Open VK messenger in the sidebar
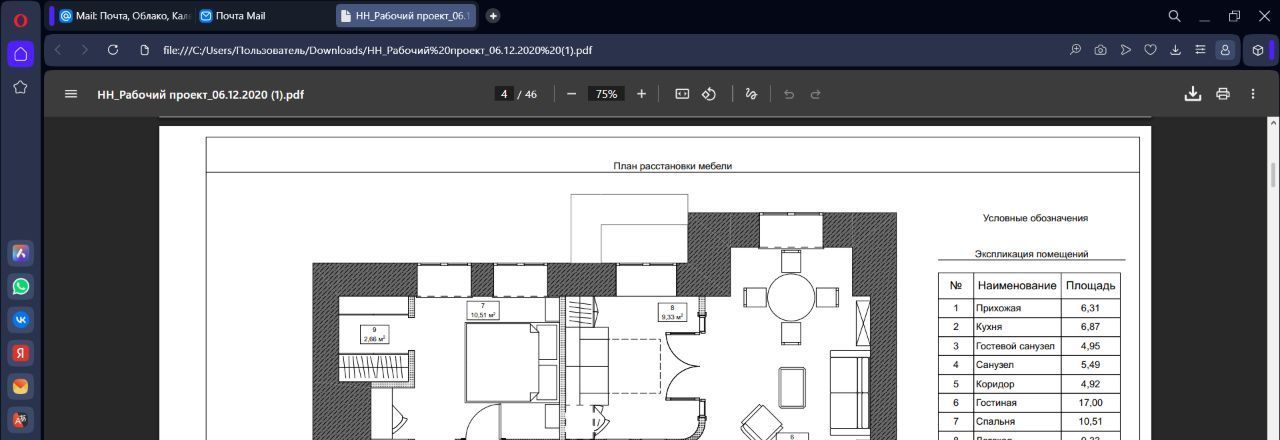This screenshot has height=440, width=1280. tap(20, 320)
